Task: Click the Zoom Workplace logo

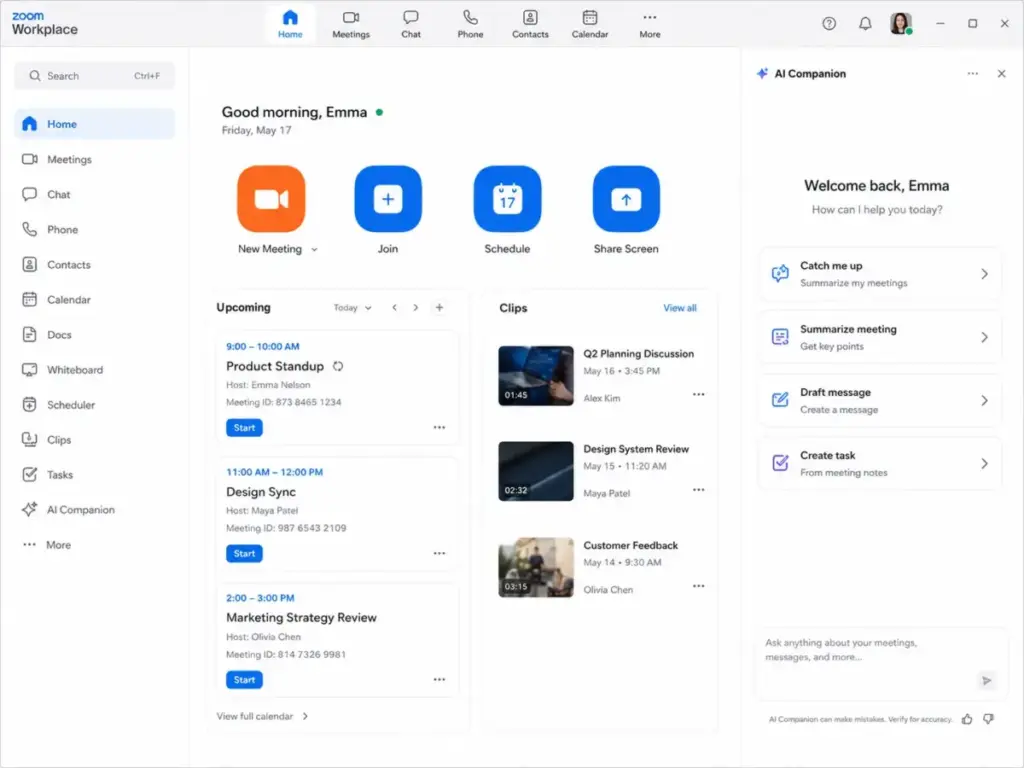Action: (44, 24)
